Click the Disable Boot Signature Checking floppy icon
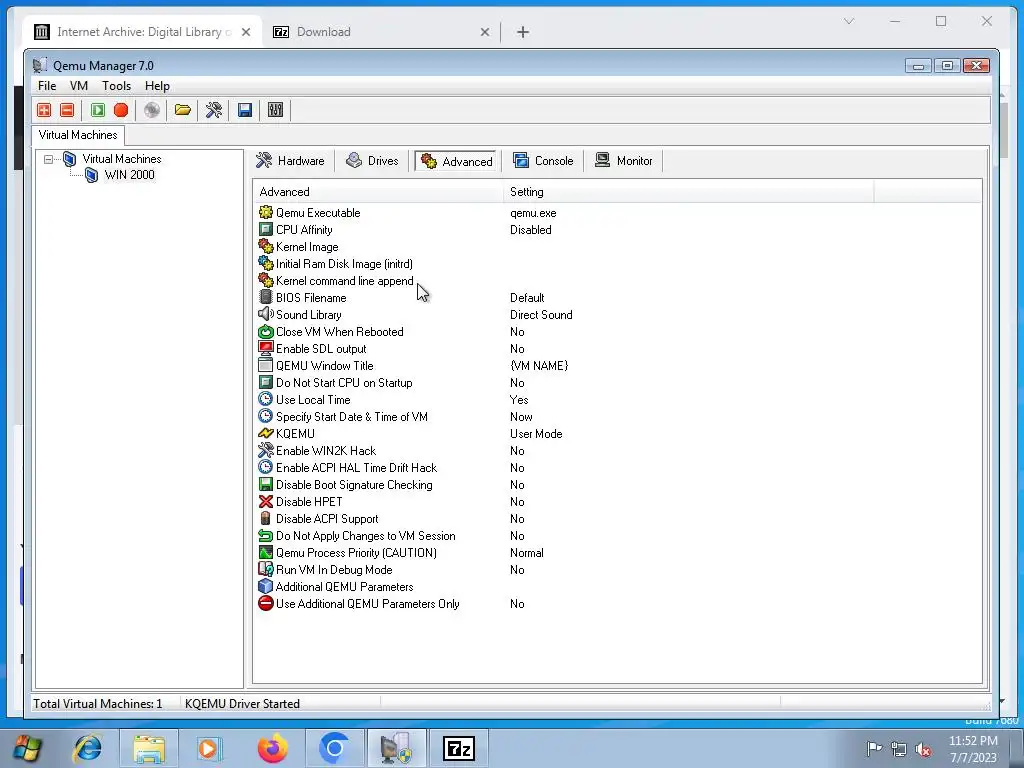The width and height of the screenshot is (1024, 768). point(266,484)
